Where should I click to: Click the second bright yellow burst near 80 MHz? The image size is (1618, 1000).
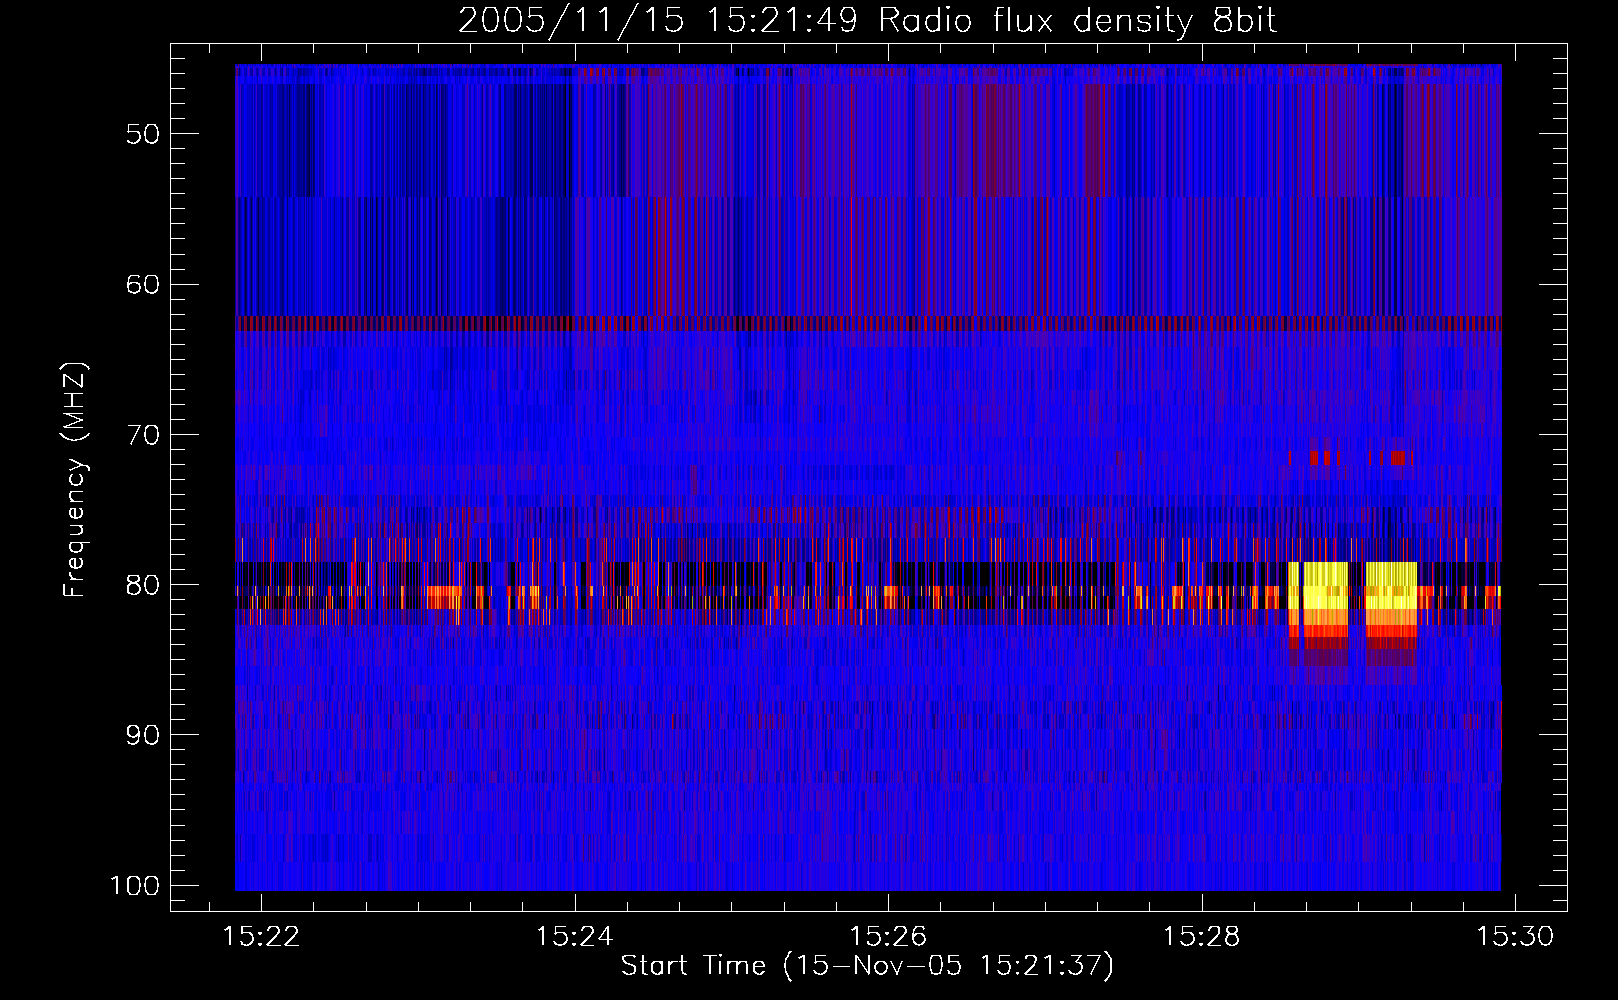point(1391,593)
